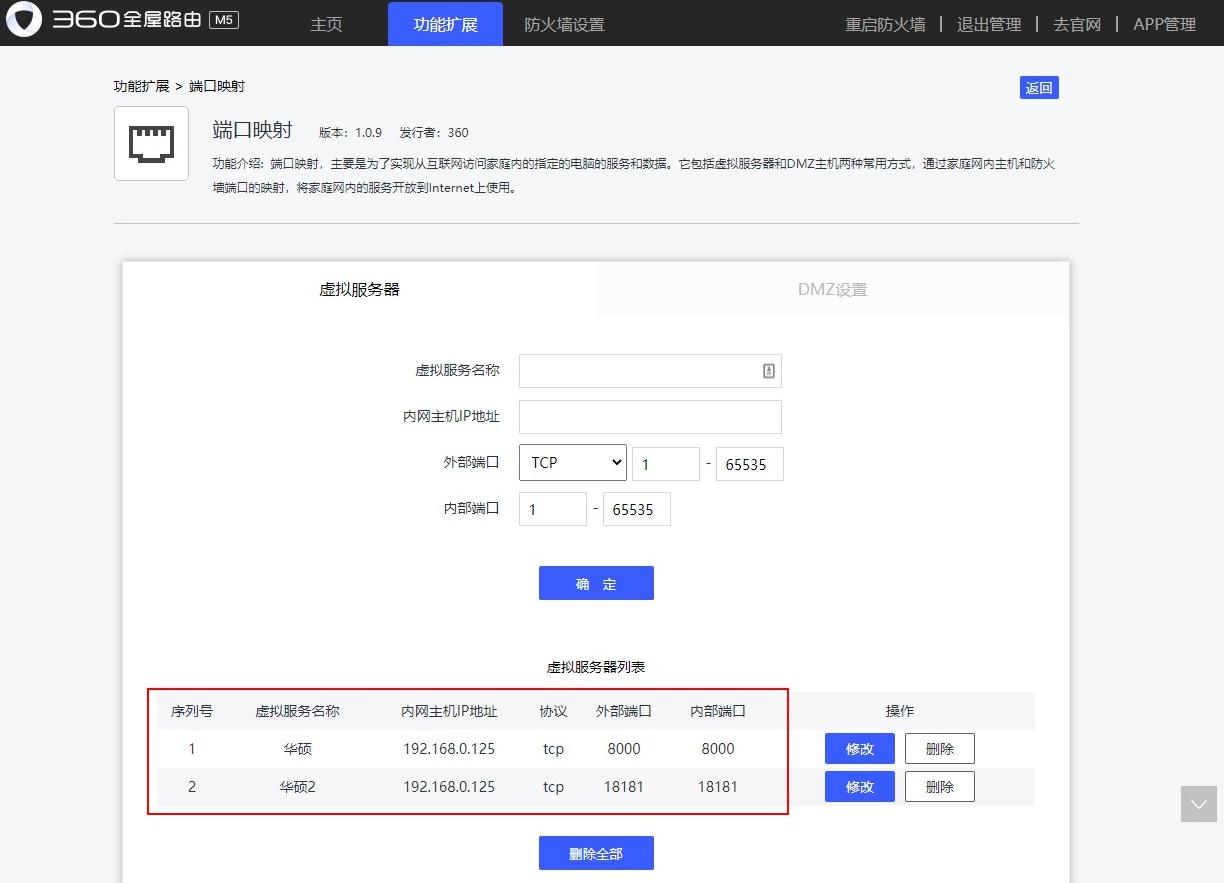
Task: Switch to the 主页 tab
Action: pyautogui.click(x=326, y=24)
